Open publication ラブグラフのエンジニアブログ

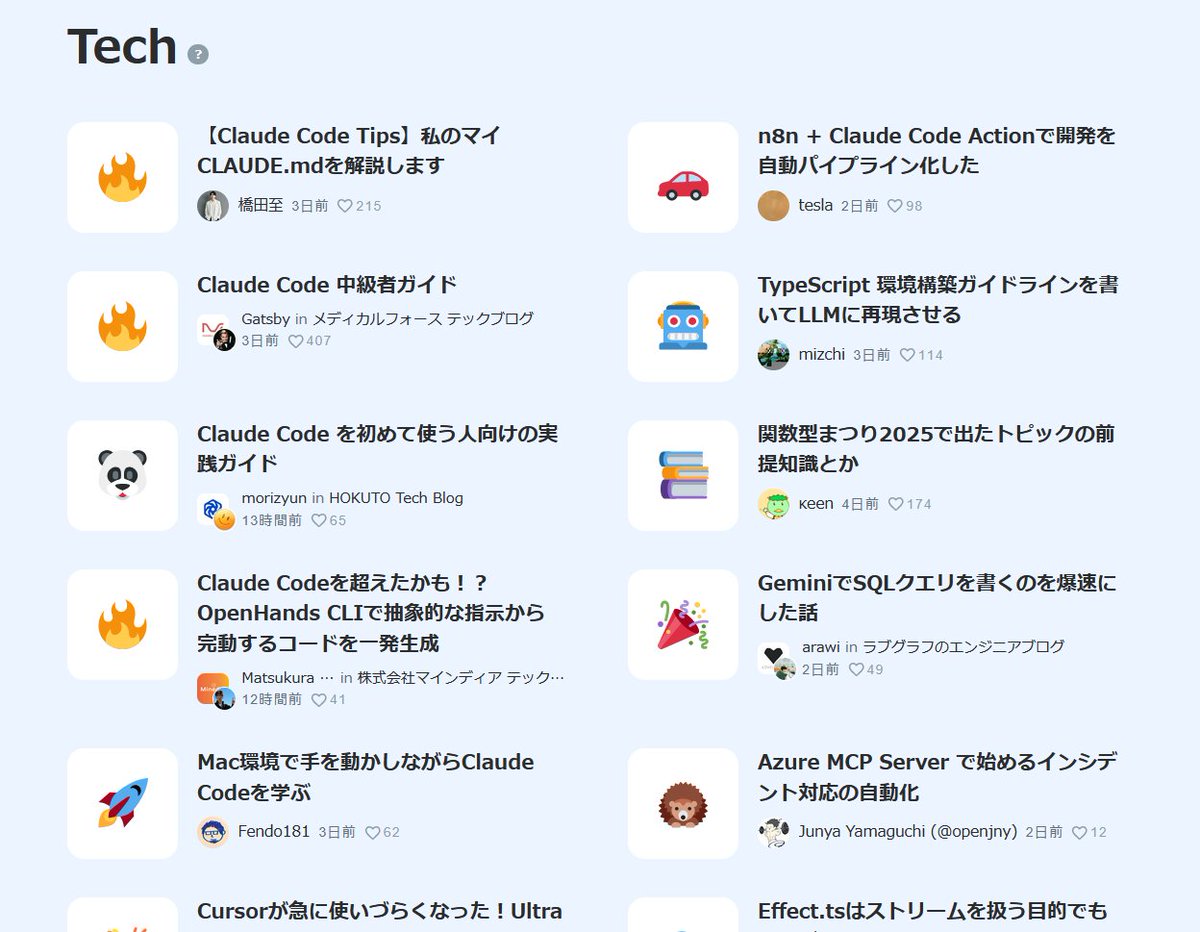[x=963, y=647]
